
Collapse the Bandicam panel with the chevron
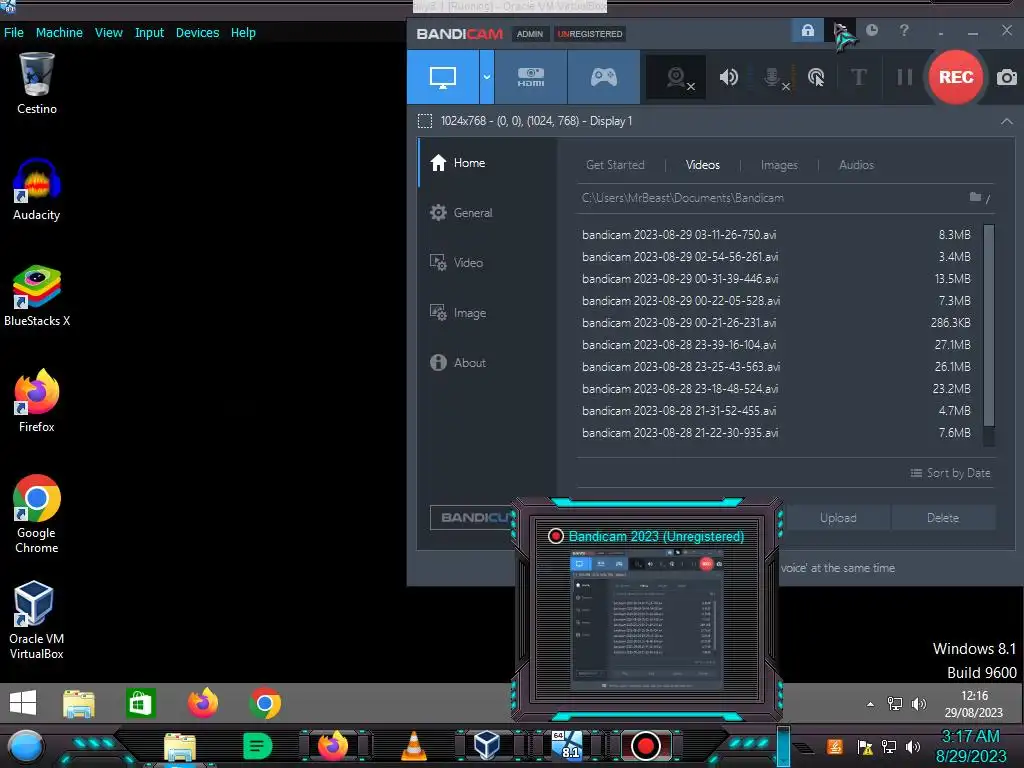pyautogui.click(x=1006, y=121)
